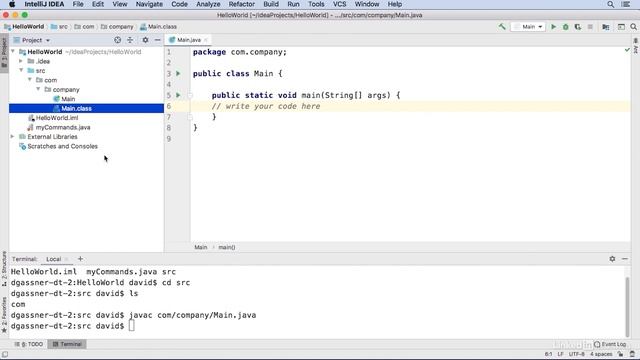Viewport: 640px width, 360px height.
Task: Open the VCS menu
Action: [339, 4]
